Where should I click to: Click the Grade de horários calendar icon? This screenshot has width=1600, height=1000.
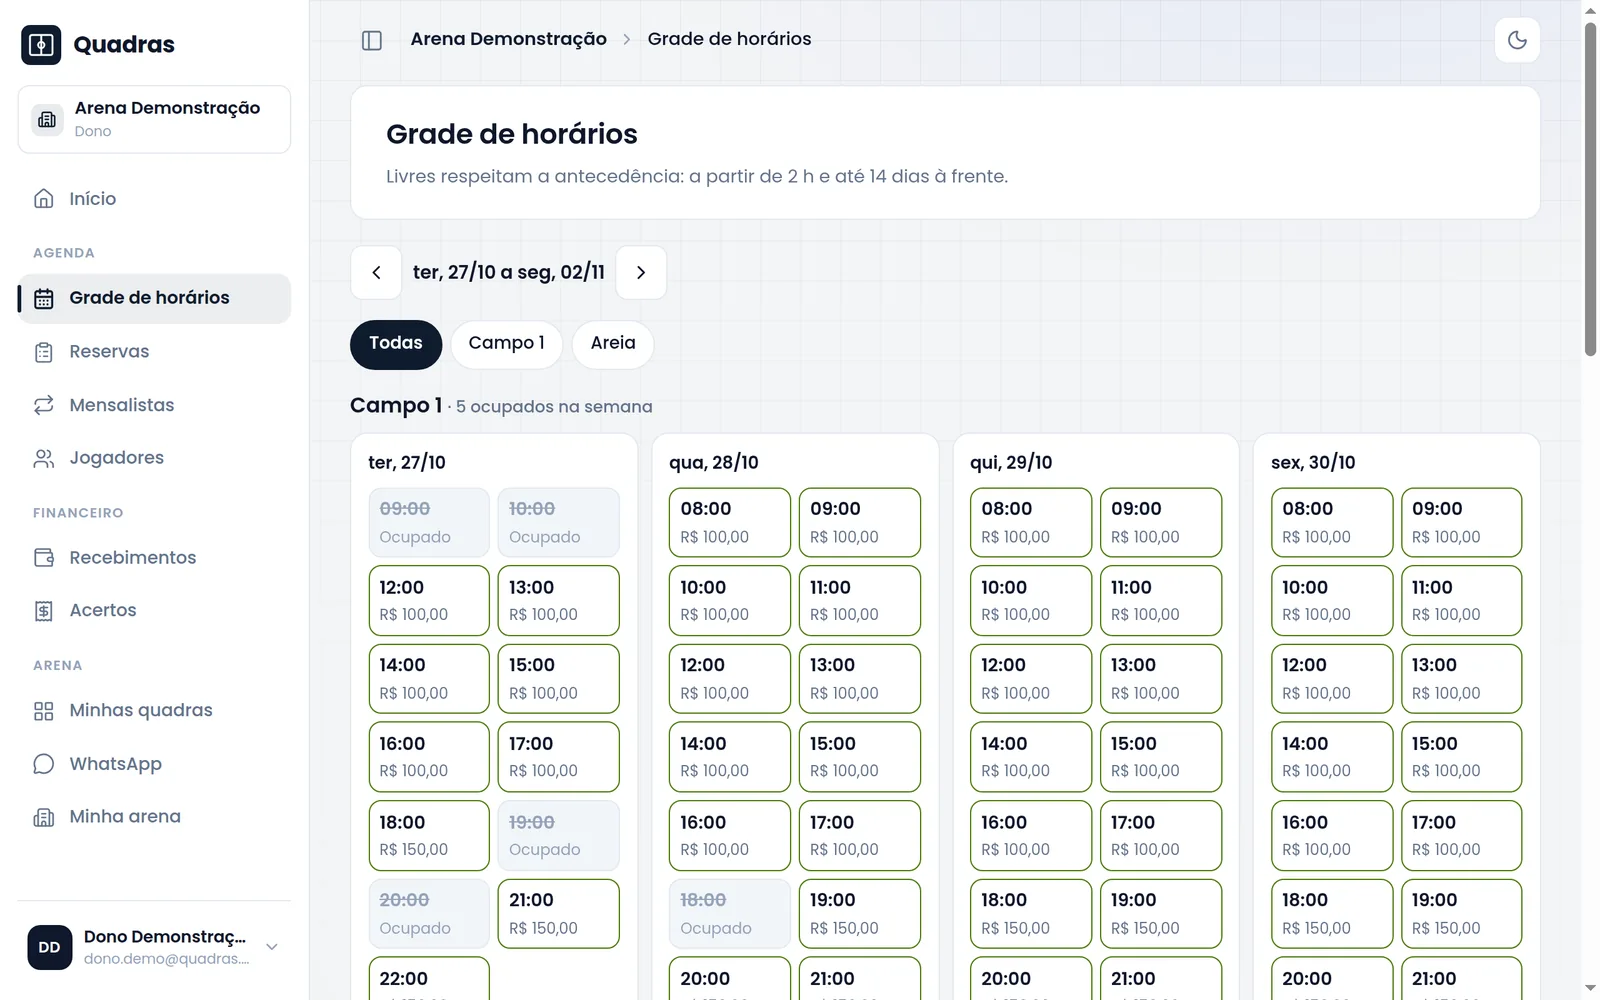[x=44, y=298]
